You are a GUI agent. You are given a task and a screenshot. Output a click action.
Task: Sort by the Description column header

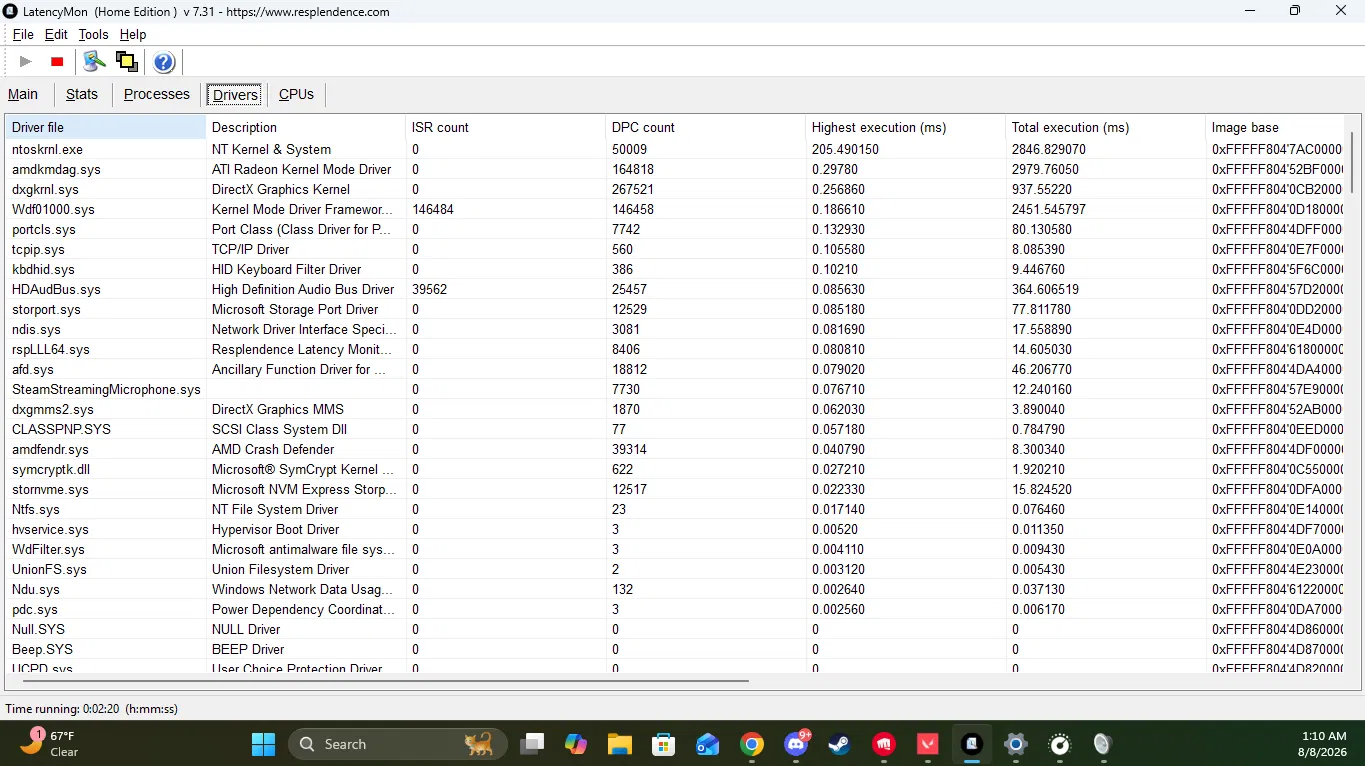(x=306, y=127)
